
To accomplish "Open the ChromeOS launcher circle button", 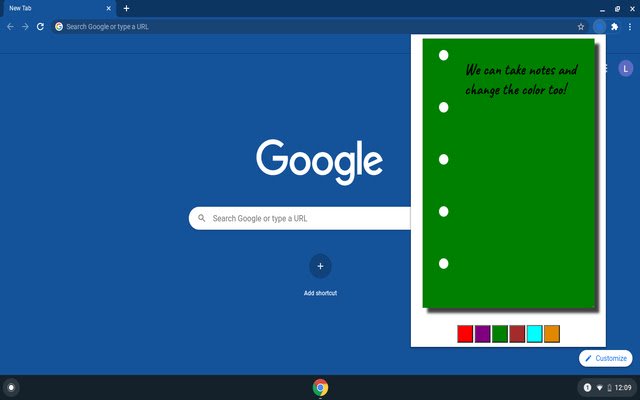I will tap(11, 387).
